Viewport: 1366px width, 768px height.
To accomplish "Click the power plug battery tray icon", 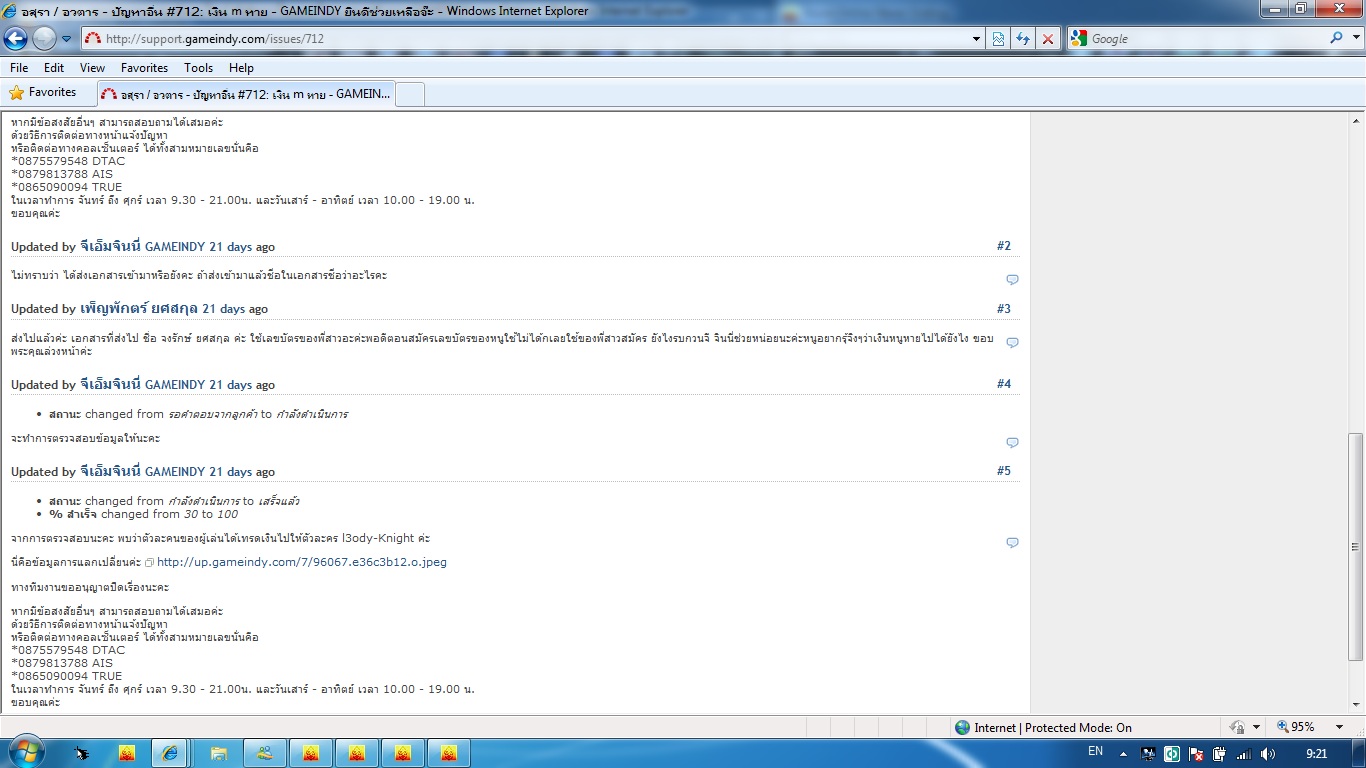I will pos(1219,753).
